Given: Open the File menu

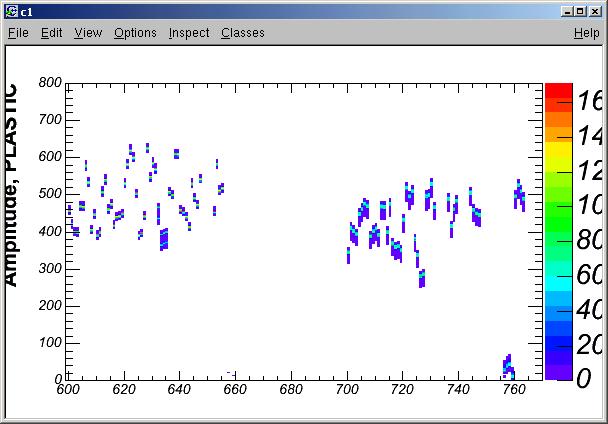Looking at the screenshot, I should (x=18, y=33).
